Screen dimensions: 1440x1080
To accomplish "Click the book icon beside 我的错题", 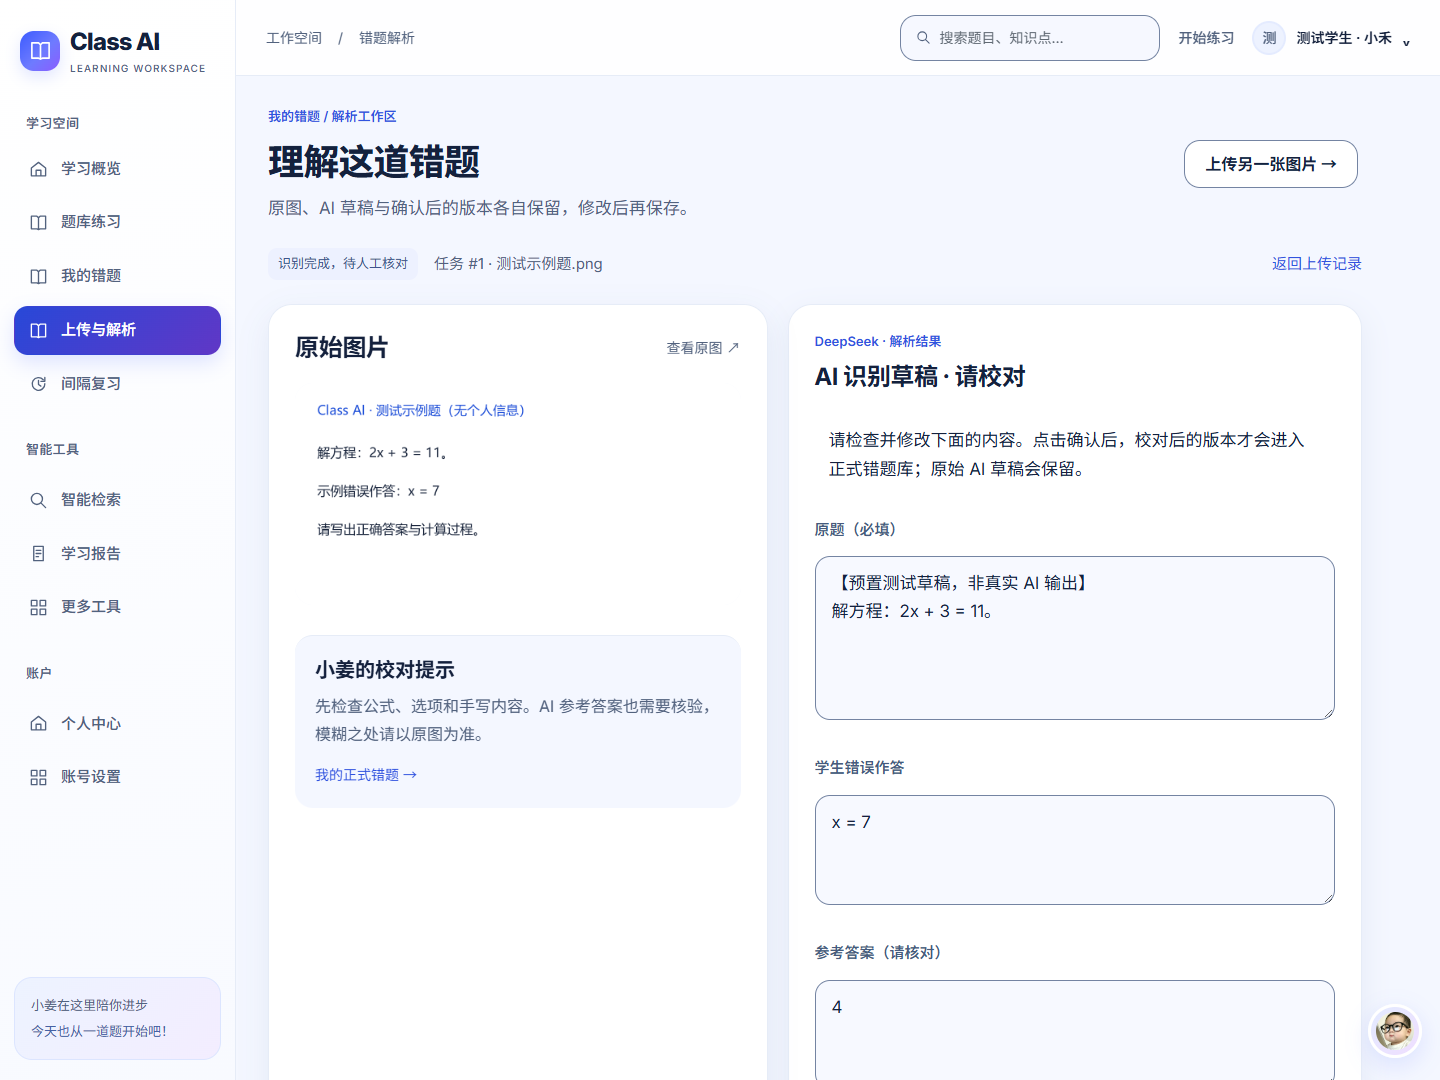I will (x=38, y=276).
